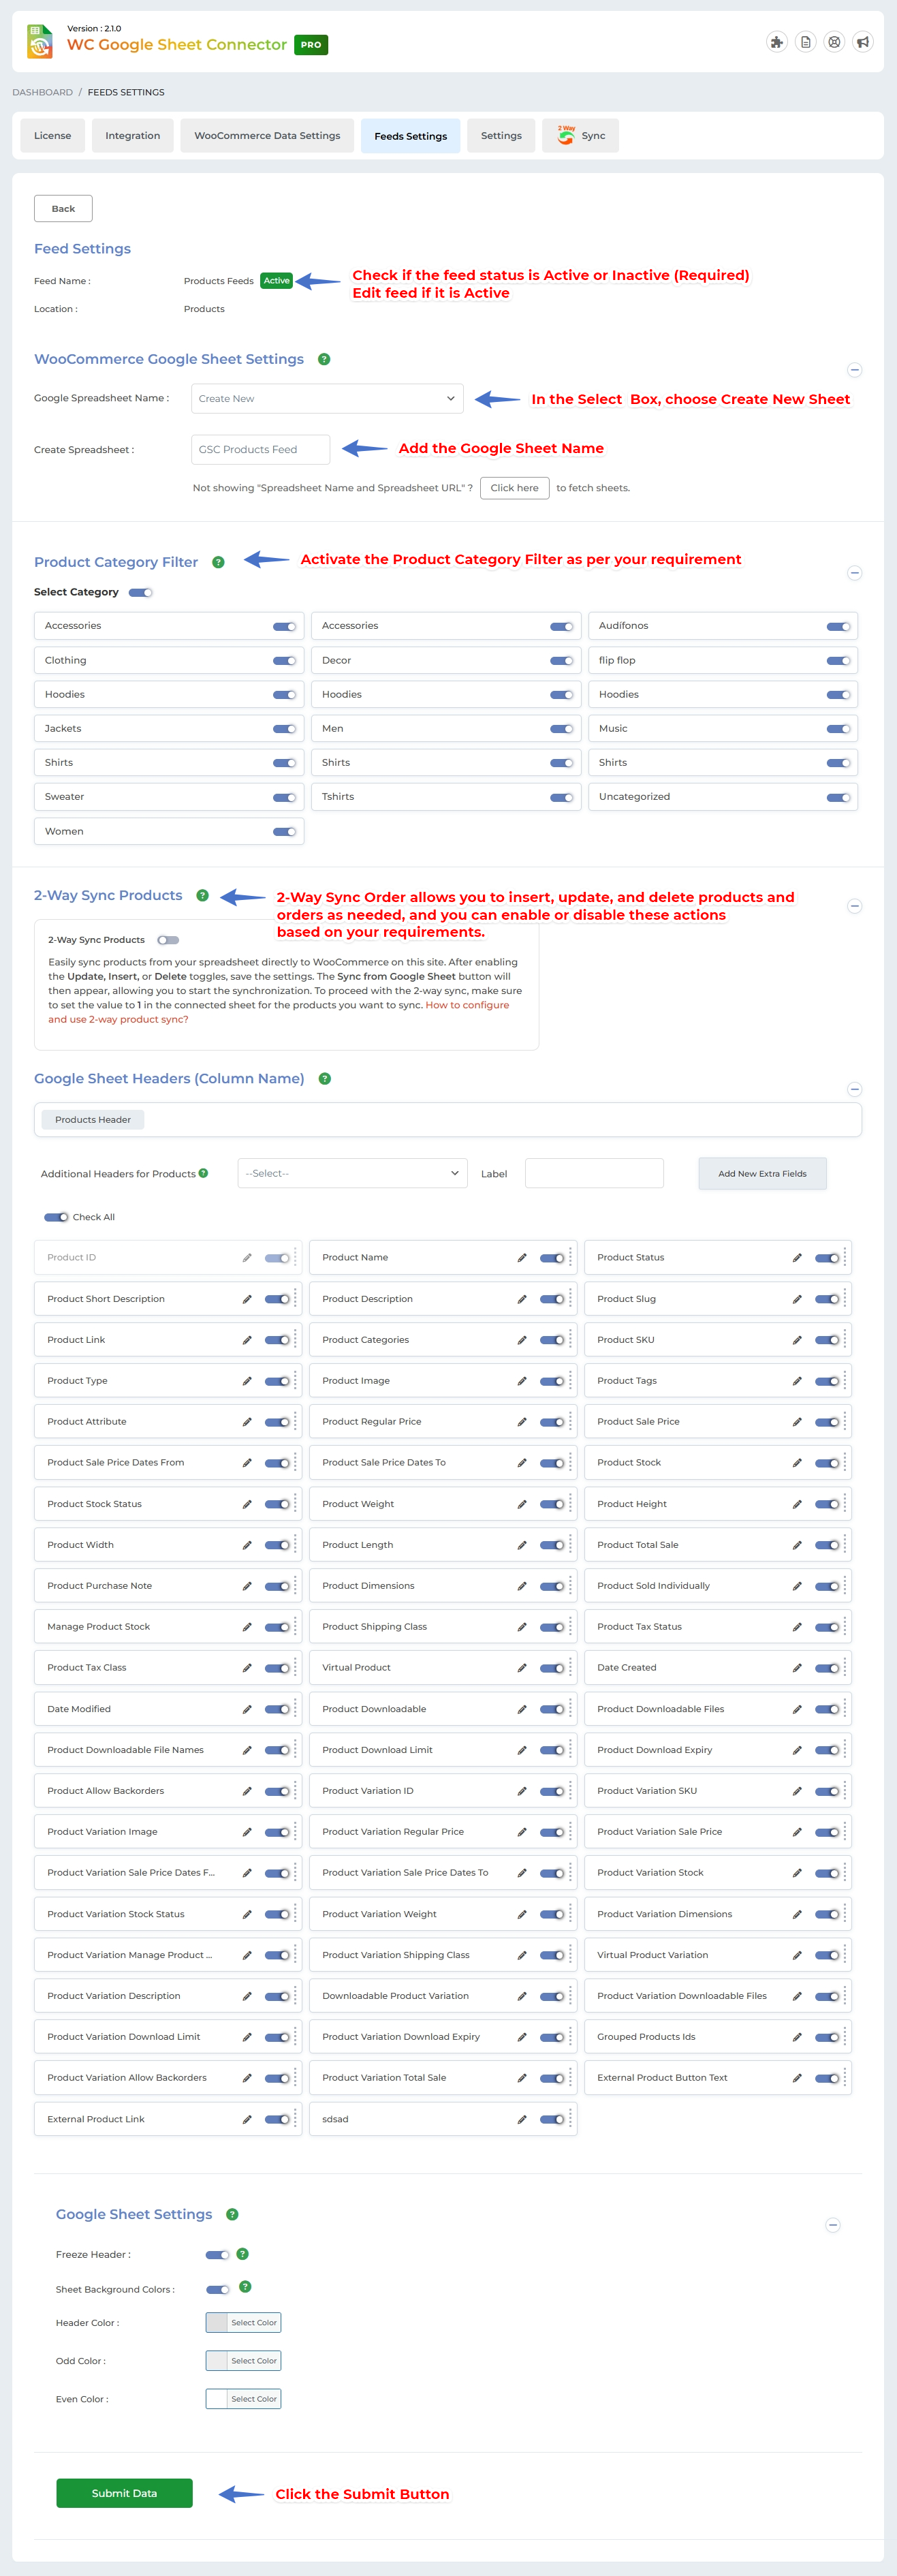The image size is (897, 2576).
Task: Collapse the 2-Way Sync Products section
Action: (x=854, y=906)
